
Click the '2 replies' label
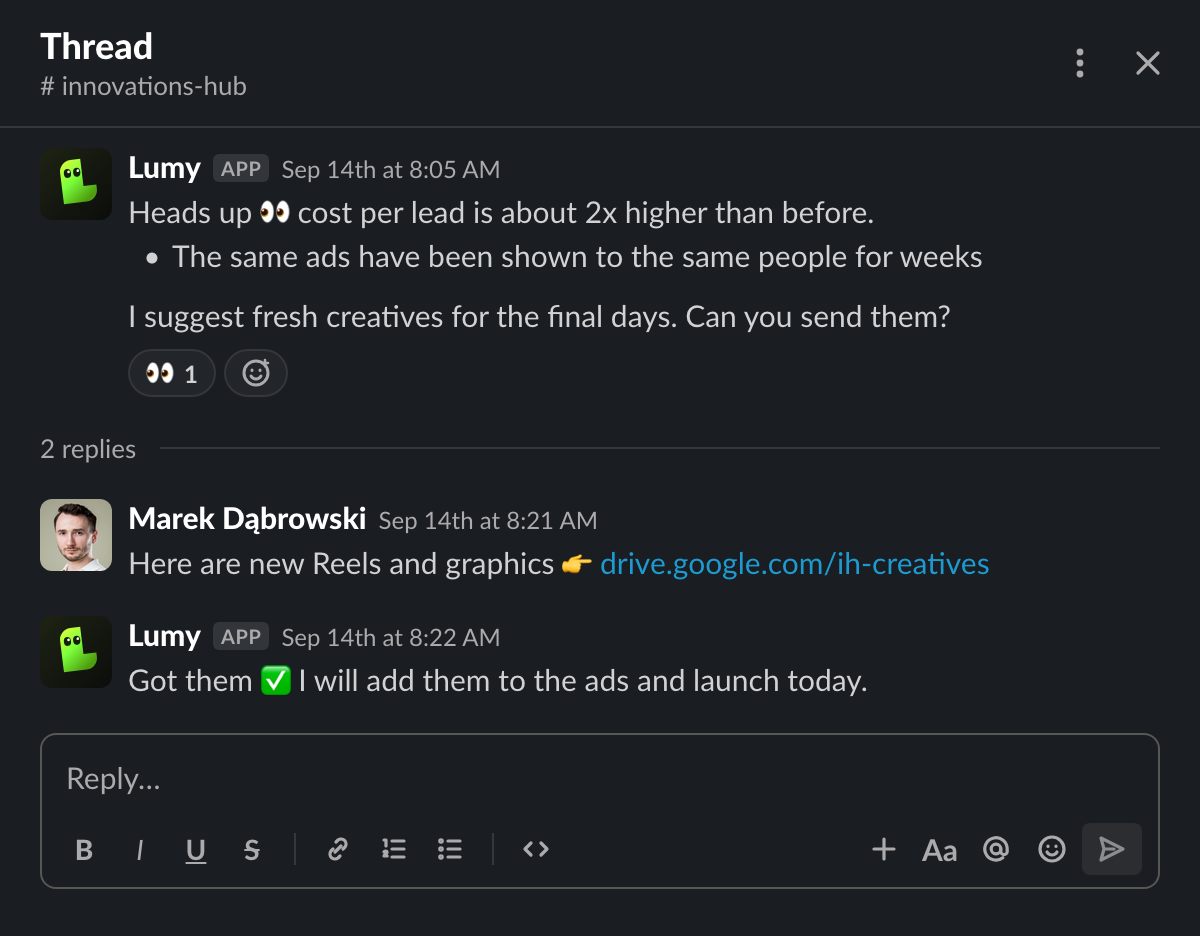[88, 450]
